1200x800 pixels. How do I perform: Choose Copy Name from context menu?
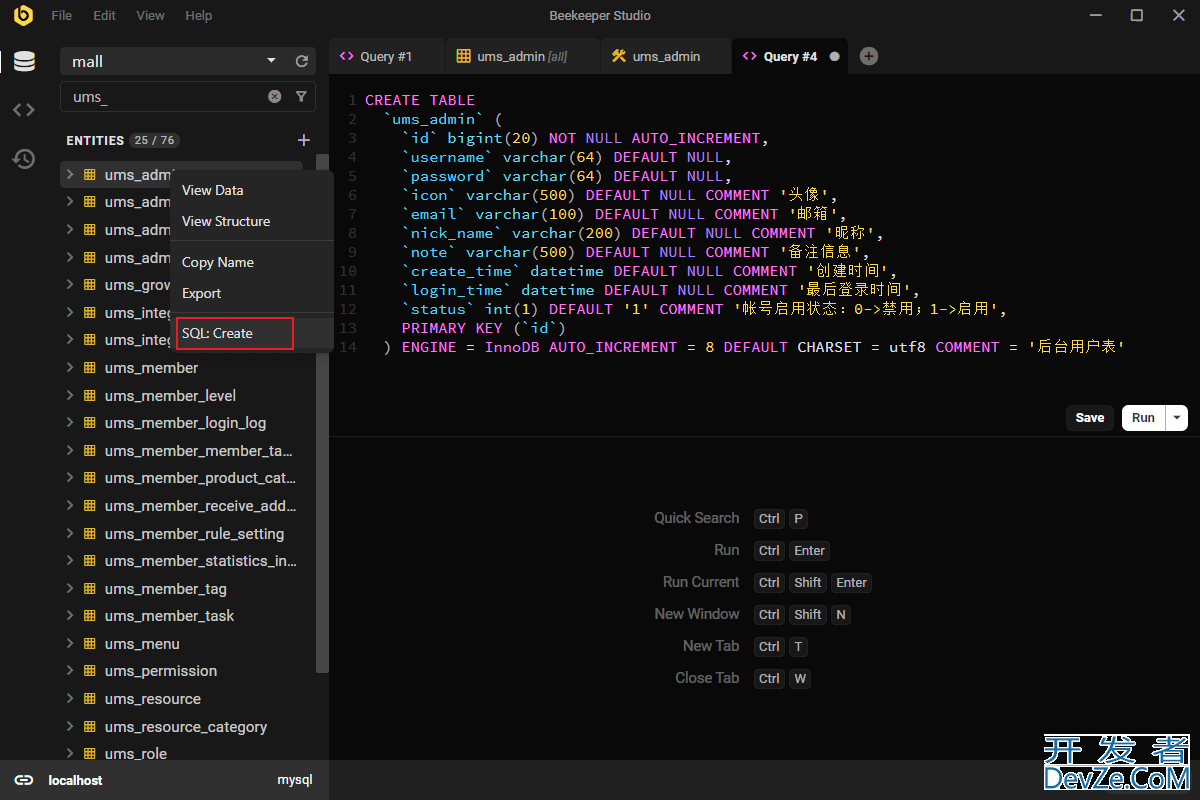[252, 262]
